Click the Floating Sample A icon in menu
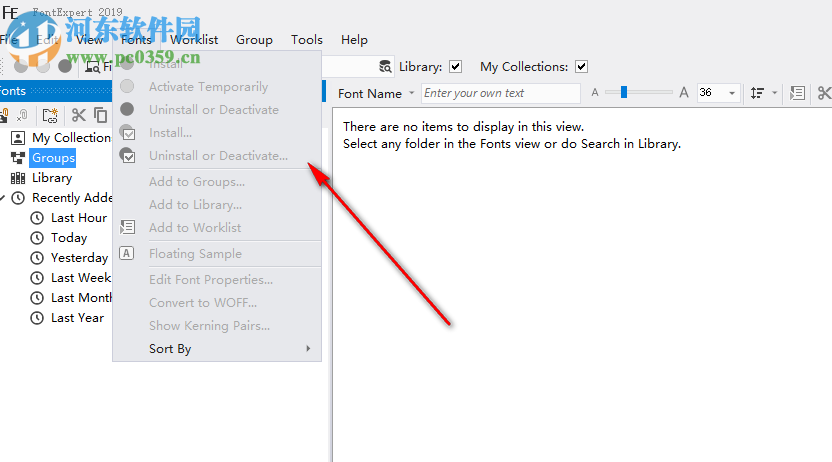This screenshot has height=462, width=832. coord(127,253)
